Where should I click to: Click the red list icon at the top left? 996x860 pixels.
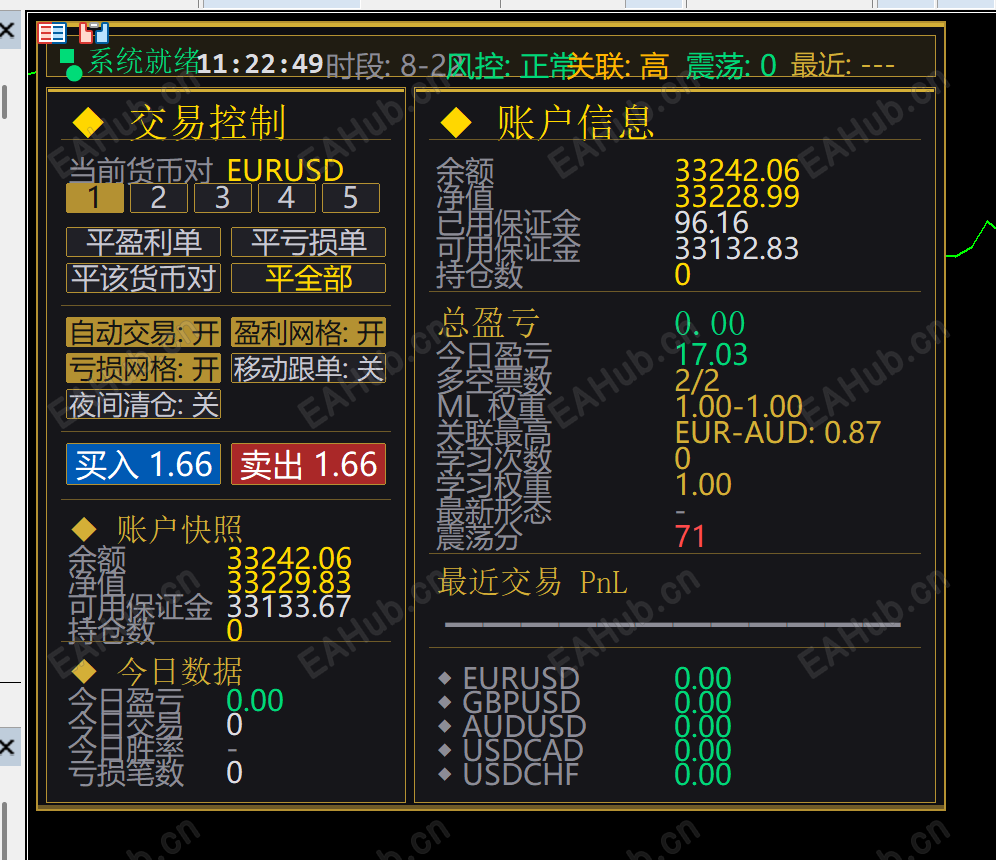click(x=51, y=32)
